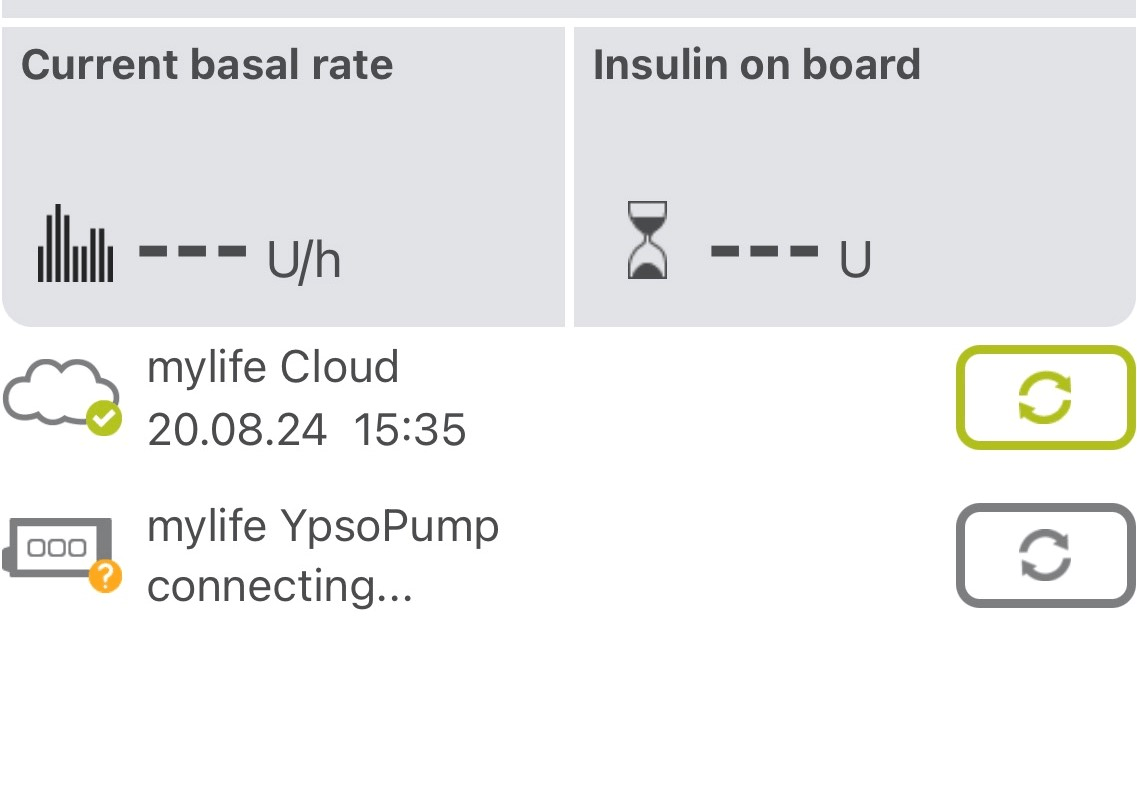Screen dimensions: 1137x800
Task: Tap the green refresh arrows icon
Action: coord(1045,397)
